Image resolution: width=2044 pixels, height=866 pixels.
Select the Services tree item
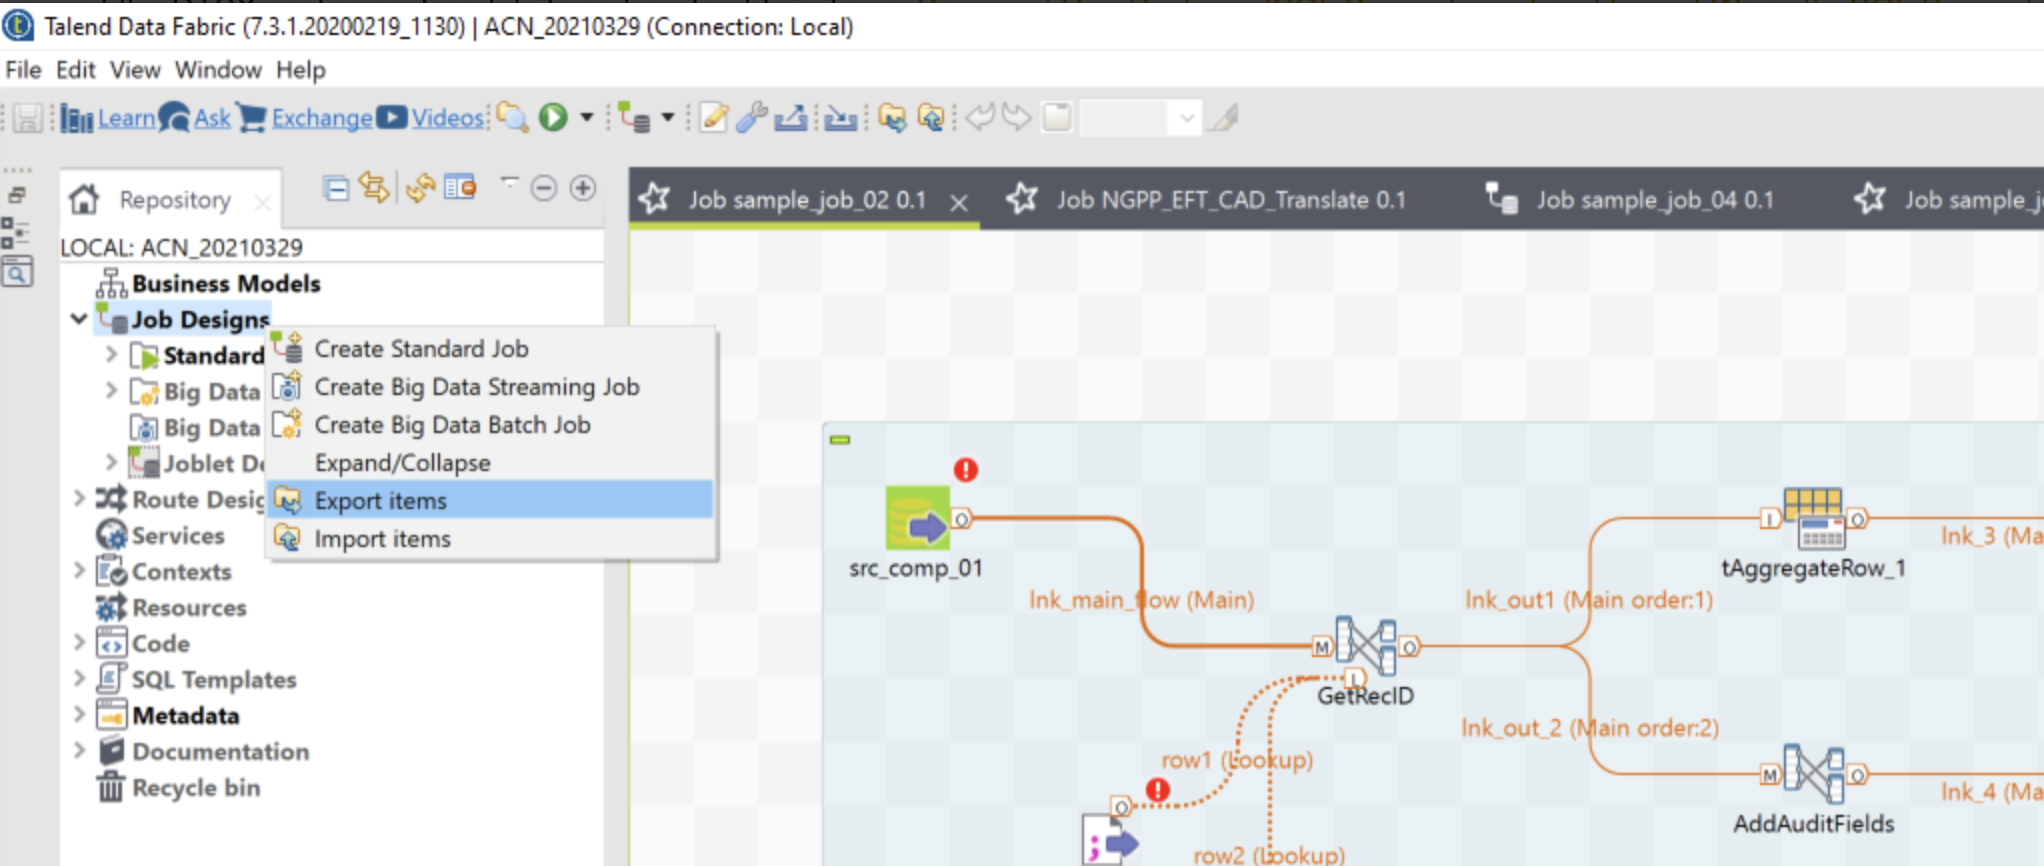point(178,536)
